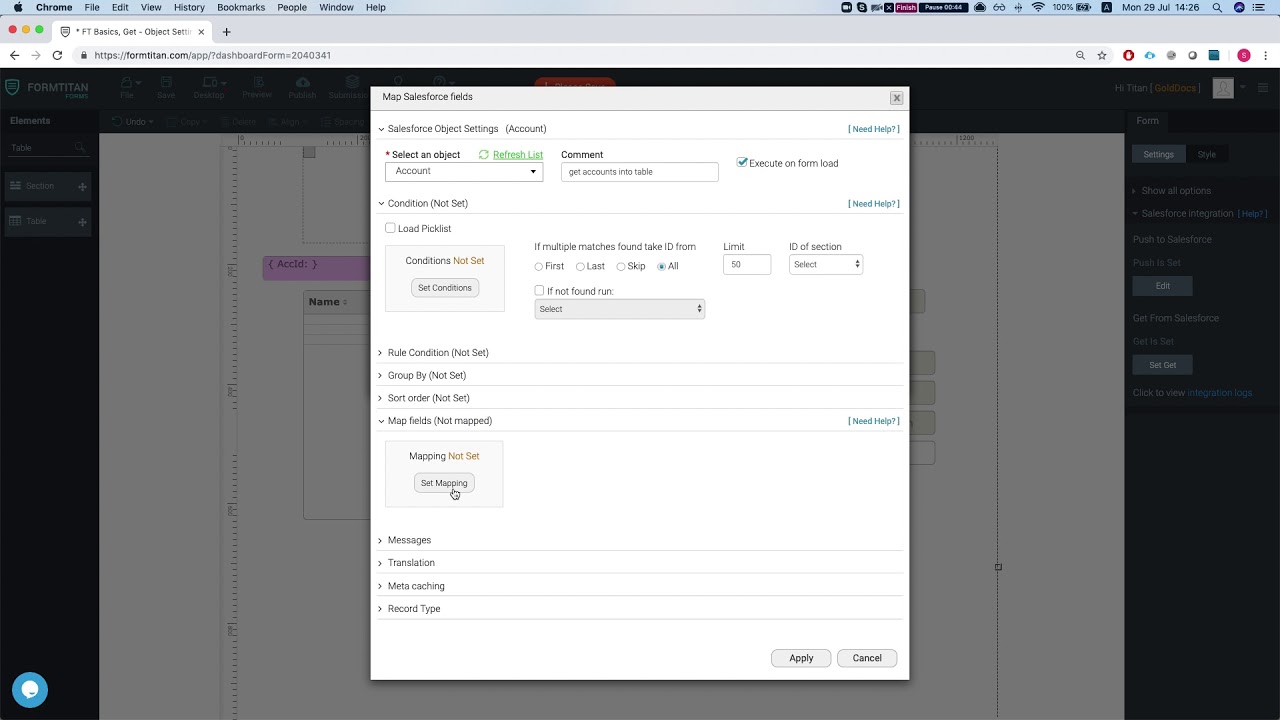Screen dimensions: 1280x720
Task: Click the search icon in Elements panel
Action: tap(80, 148)
